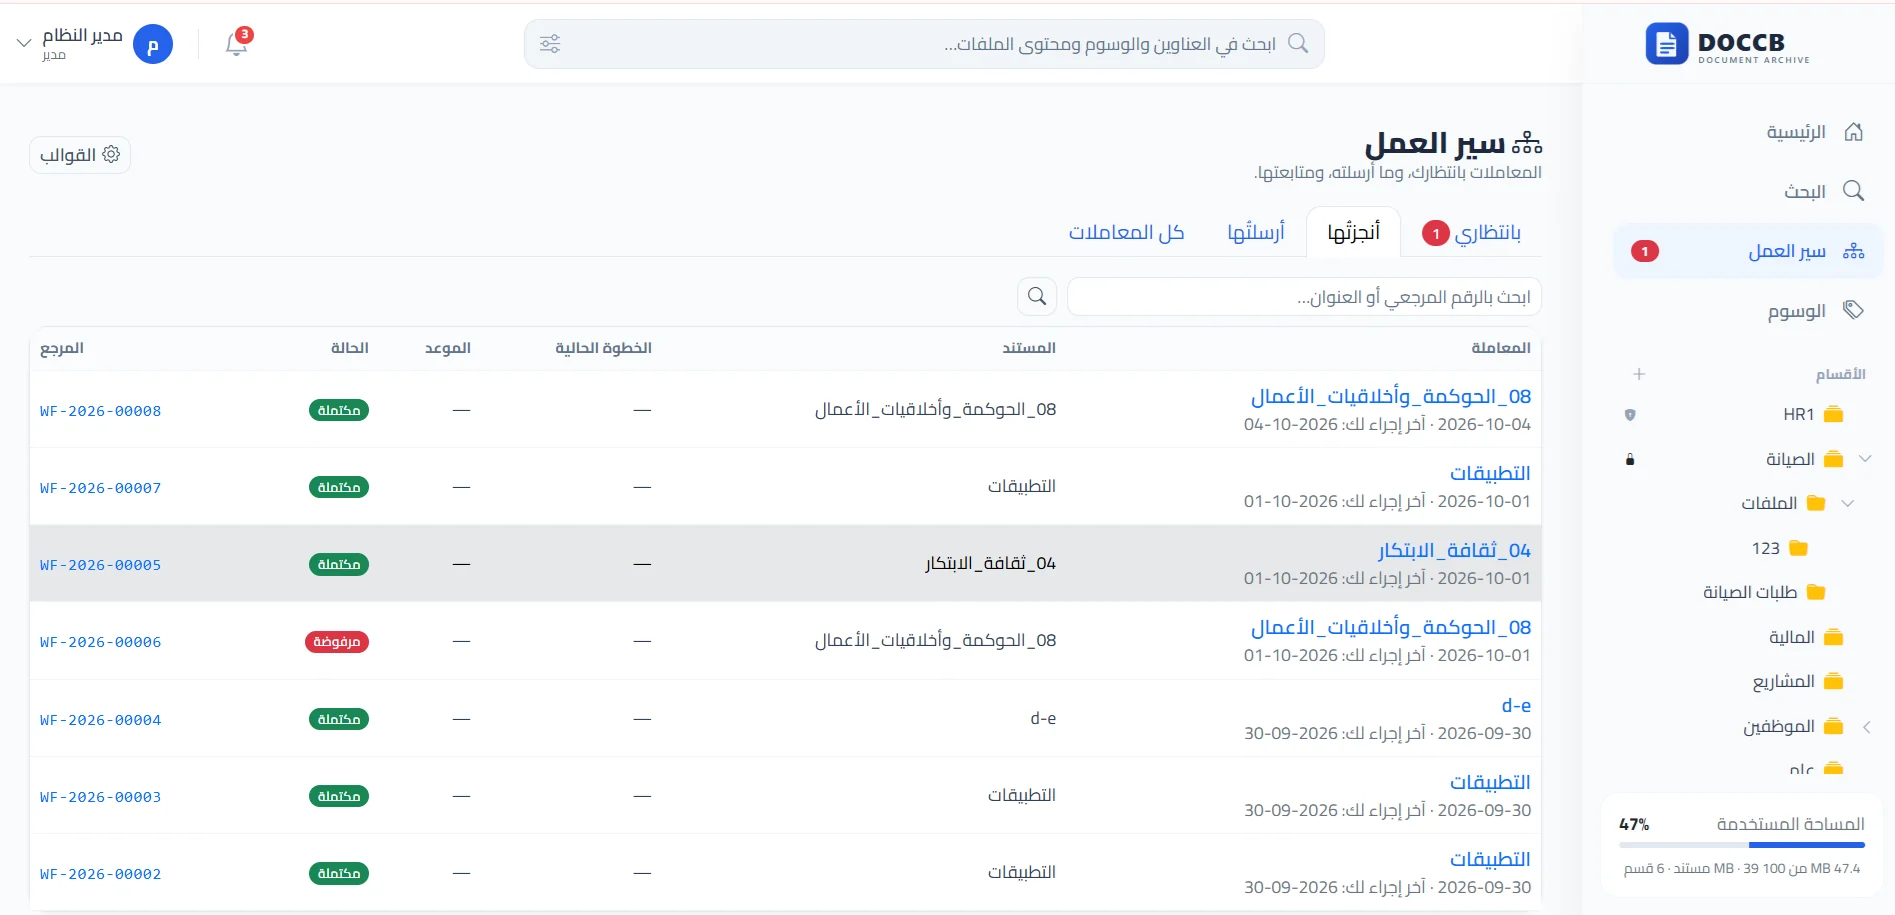Click المعاملة column header
Image resolution: width=1895 pixels, height=915 pixels.
point(1501,348)
